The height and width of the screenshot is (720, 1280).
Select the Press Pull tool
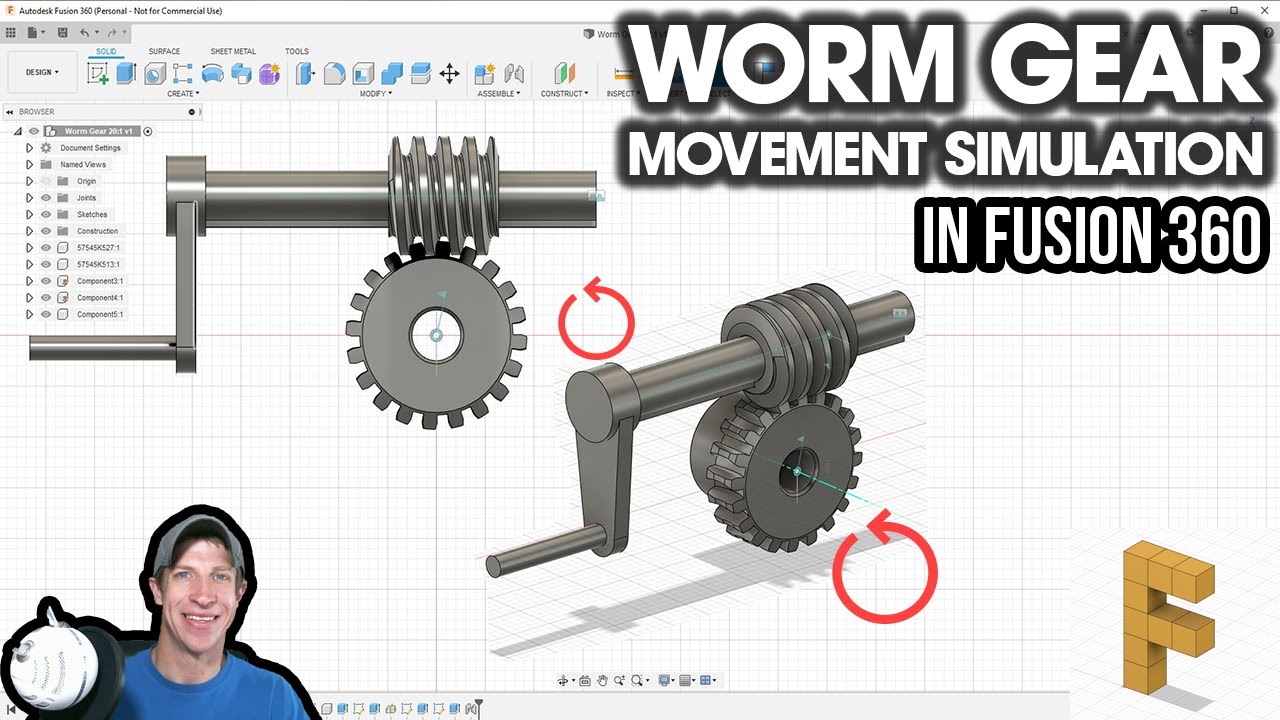306,73
